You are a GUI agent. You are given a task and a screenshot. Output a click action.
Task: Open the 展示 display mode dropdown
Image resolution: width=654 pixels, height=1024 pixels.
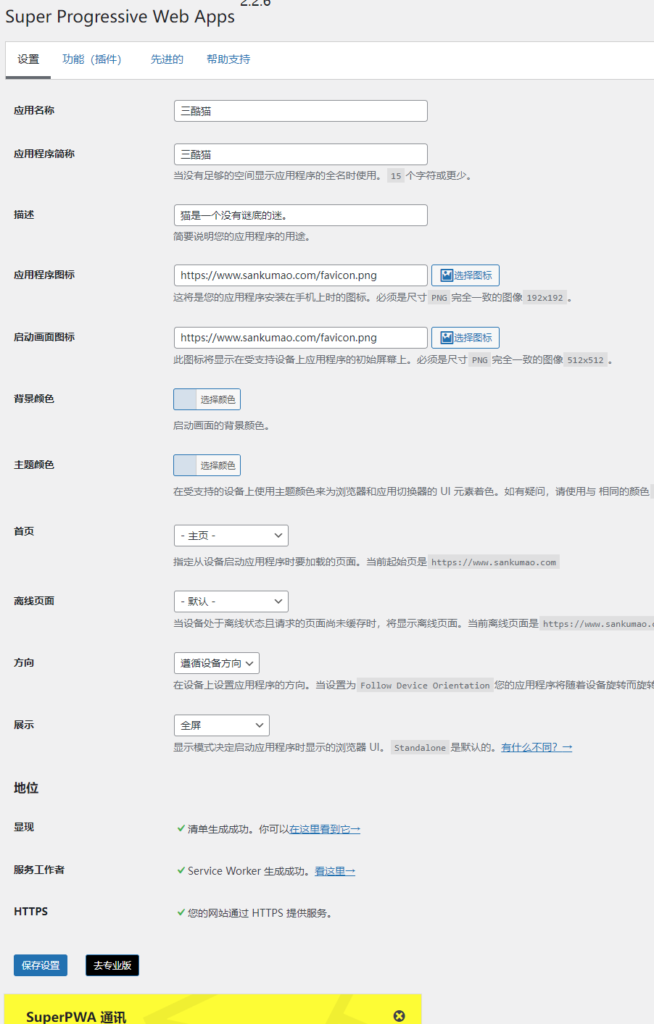click(221, 725)
